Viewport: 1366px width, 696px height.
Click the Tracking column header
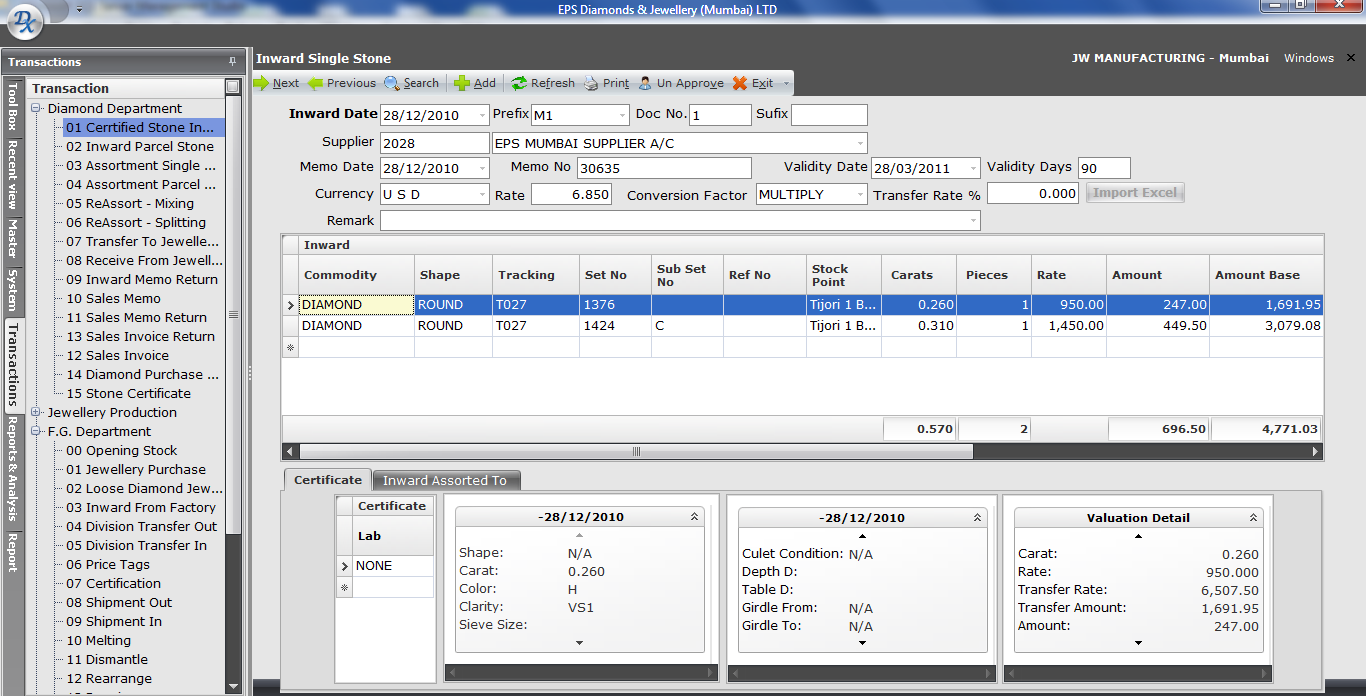pyautogui.click(x=535, y=275)
